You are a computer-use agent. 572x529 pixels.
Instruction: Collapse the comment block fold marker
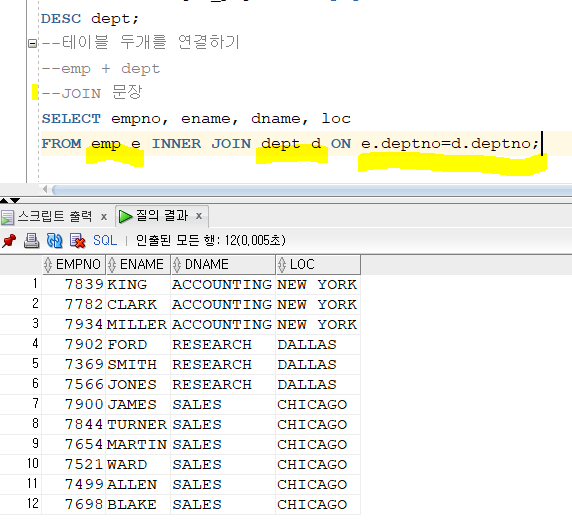point(32,44)
